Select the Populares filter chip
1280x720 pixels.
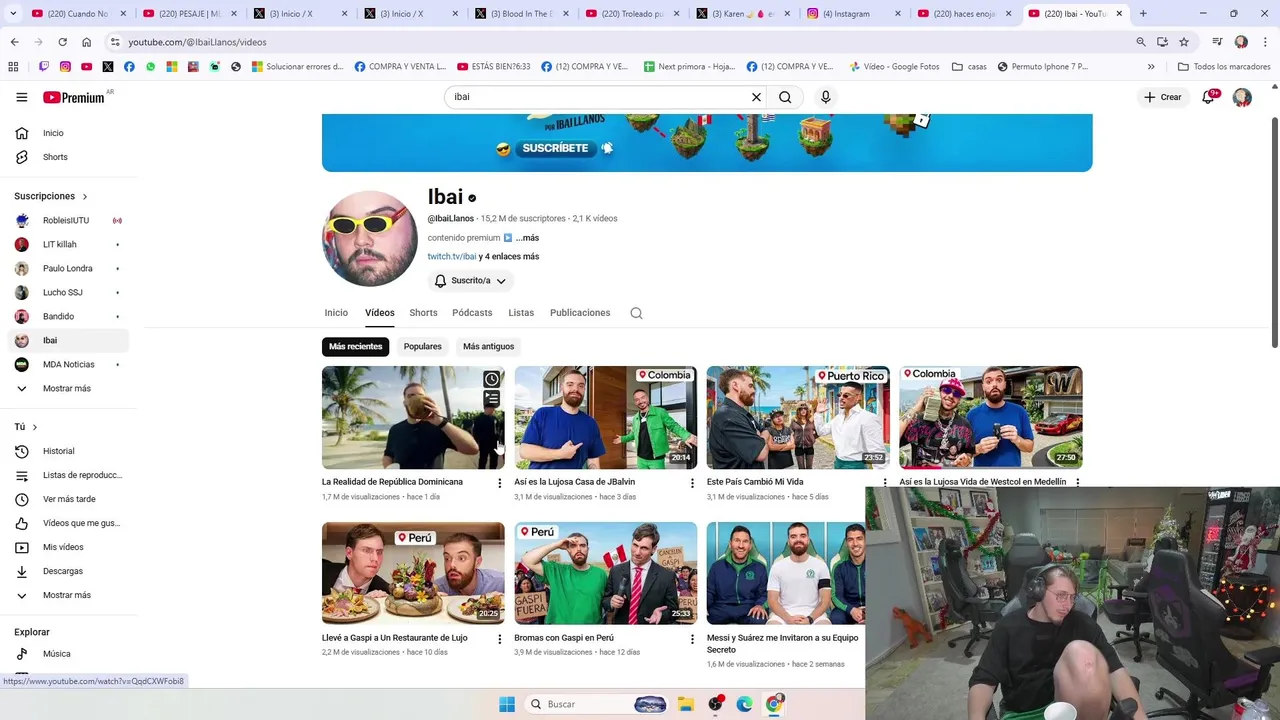pos(422,346)
